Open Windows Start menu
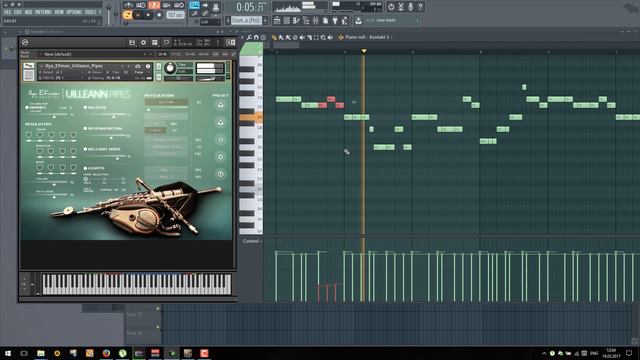 point(8,353)
